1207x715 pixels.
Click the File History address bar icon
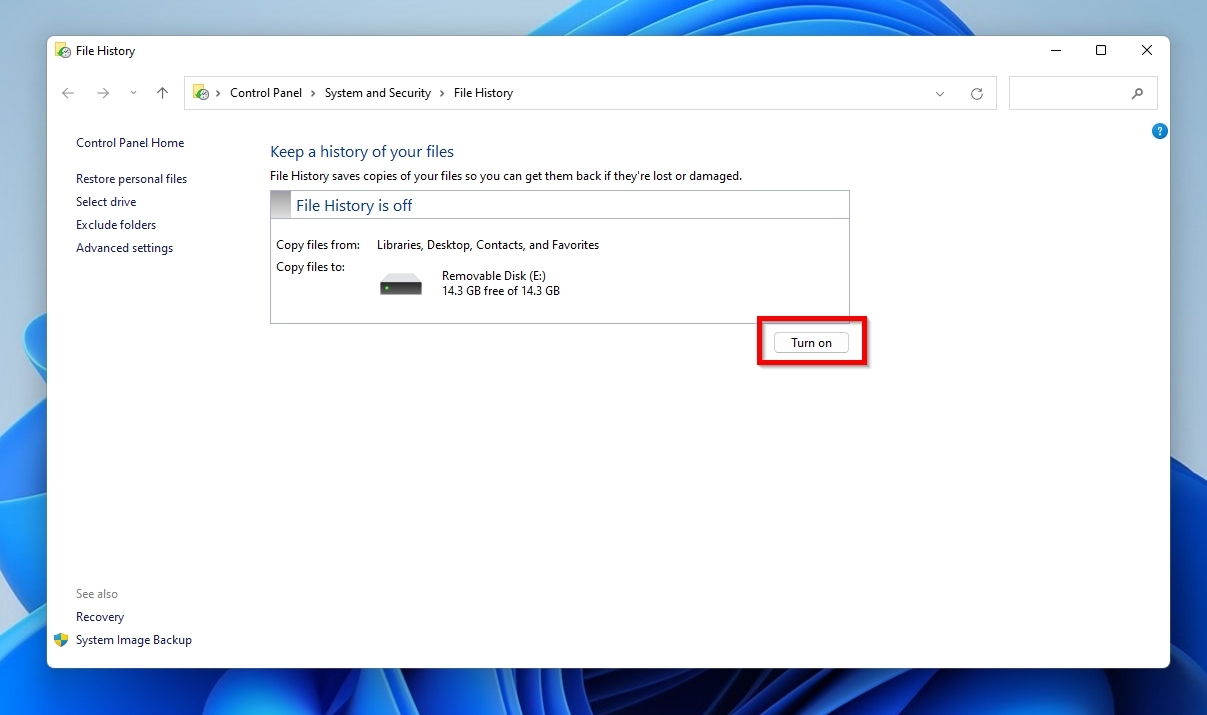tap(201, 93)
